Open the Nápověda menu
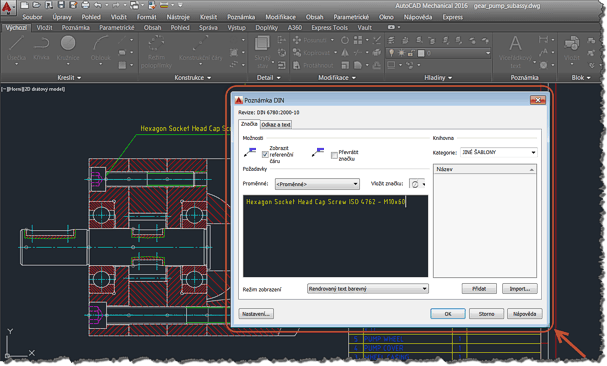The width and height of the screenshot is (607, 366). point(418,17)
